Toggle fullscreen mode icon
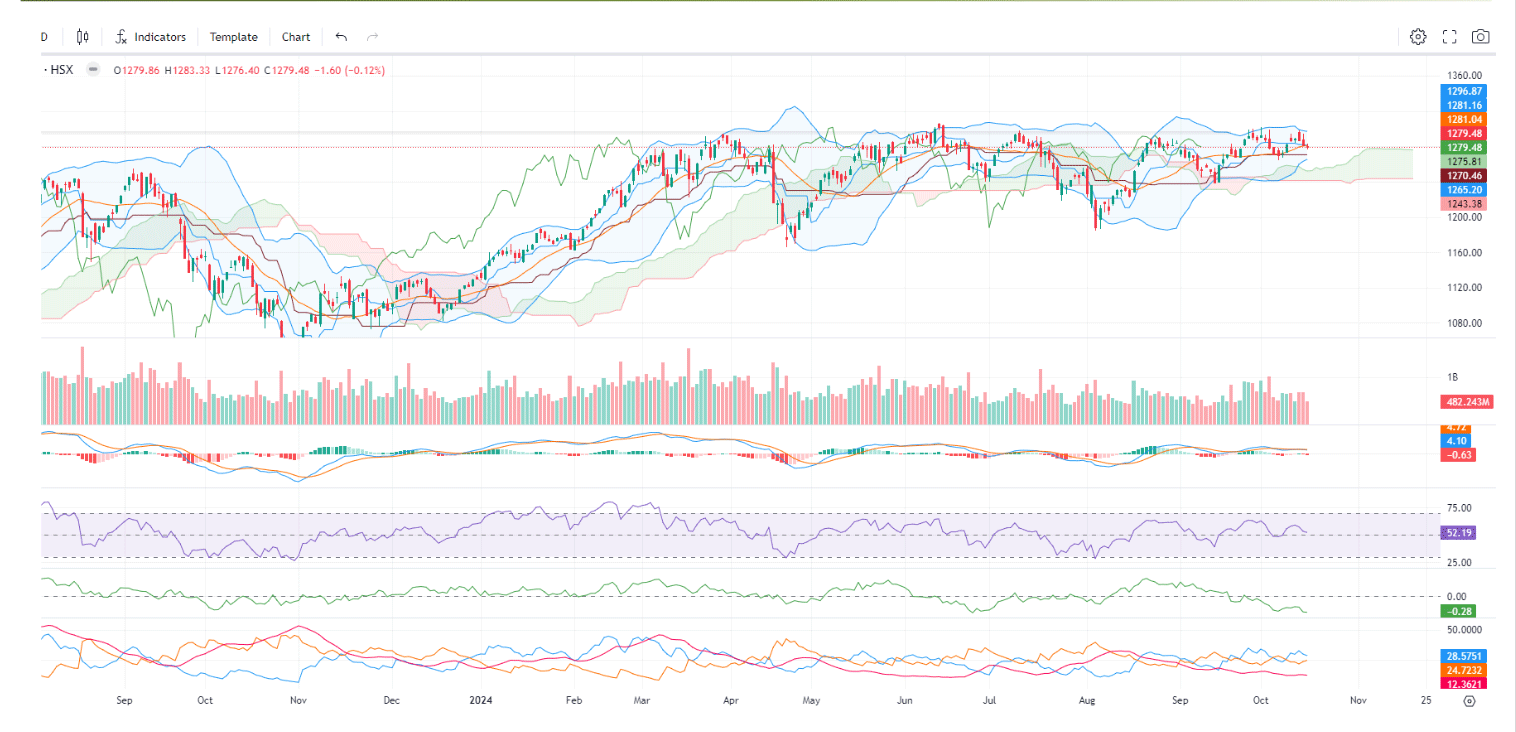The image size is (1516, 732). pyautogui.click(x=1450, y=37)
